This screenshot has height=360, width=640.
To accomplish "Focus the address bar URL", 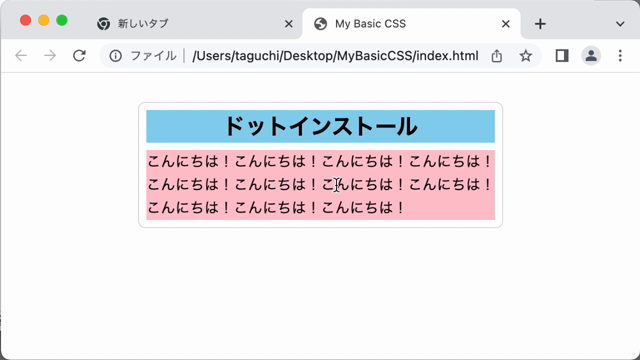I will click(x=335, y=56).
